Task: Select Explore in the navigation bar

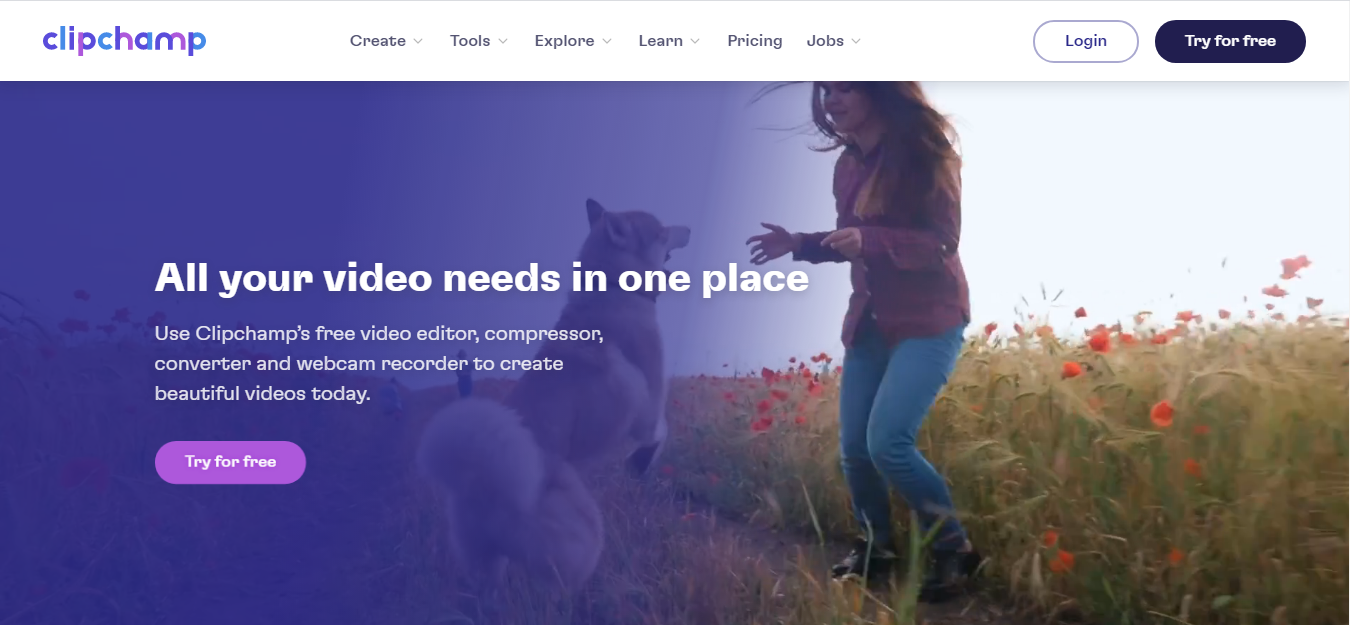Action: [x=565, y=40]
